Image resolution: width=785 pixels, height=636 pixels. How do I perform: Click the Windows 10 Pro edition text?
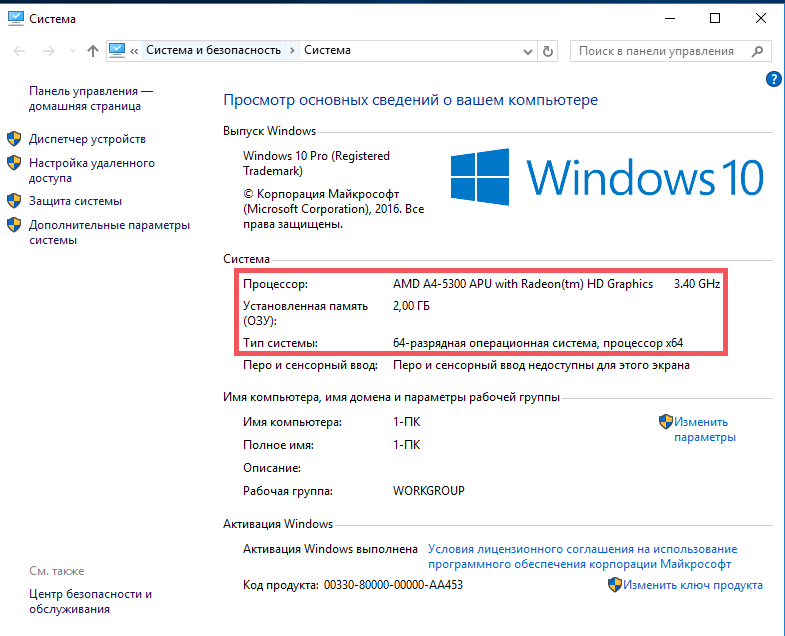click(x=316, y=163)
